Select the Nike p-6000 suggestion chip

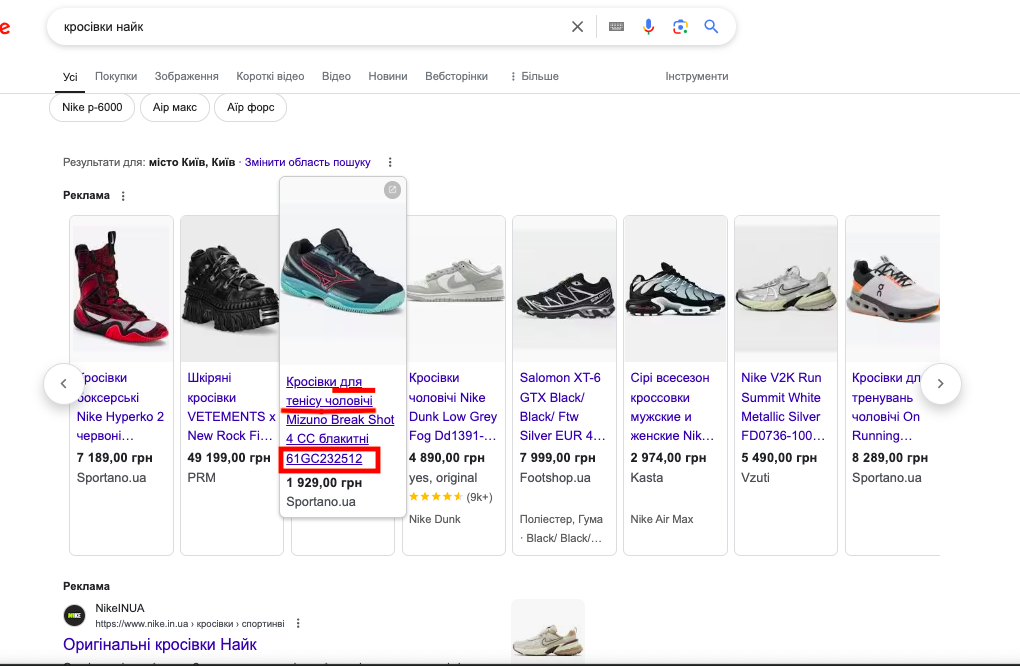click(x=92, y=107)
